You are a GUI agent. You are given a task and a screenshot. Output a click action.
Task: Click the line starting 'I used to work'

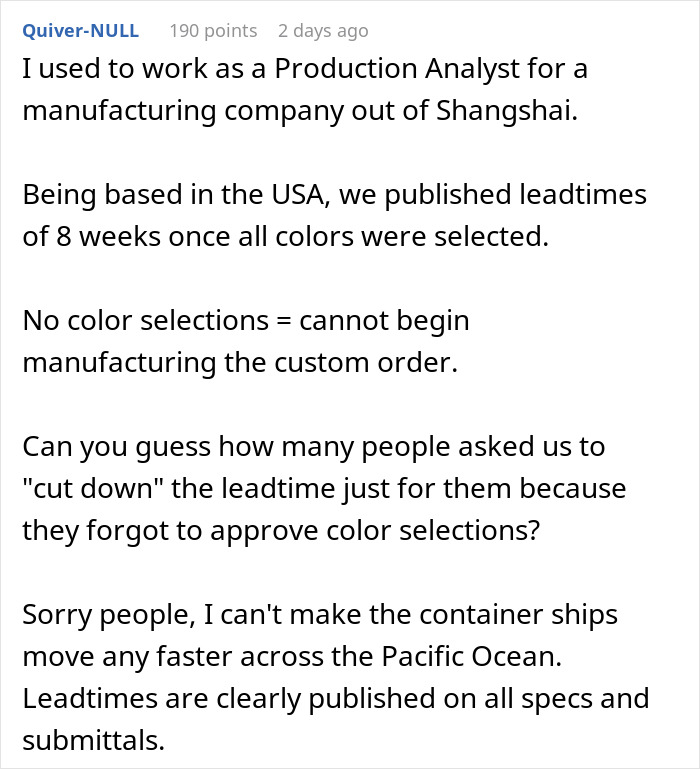305,68
